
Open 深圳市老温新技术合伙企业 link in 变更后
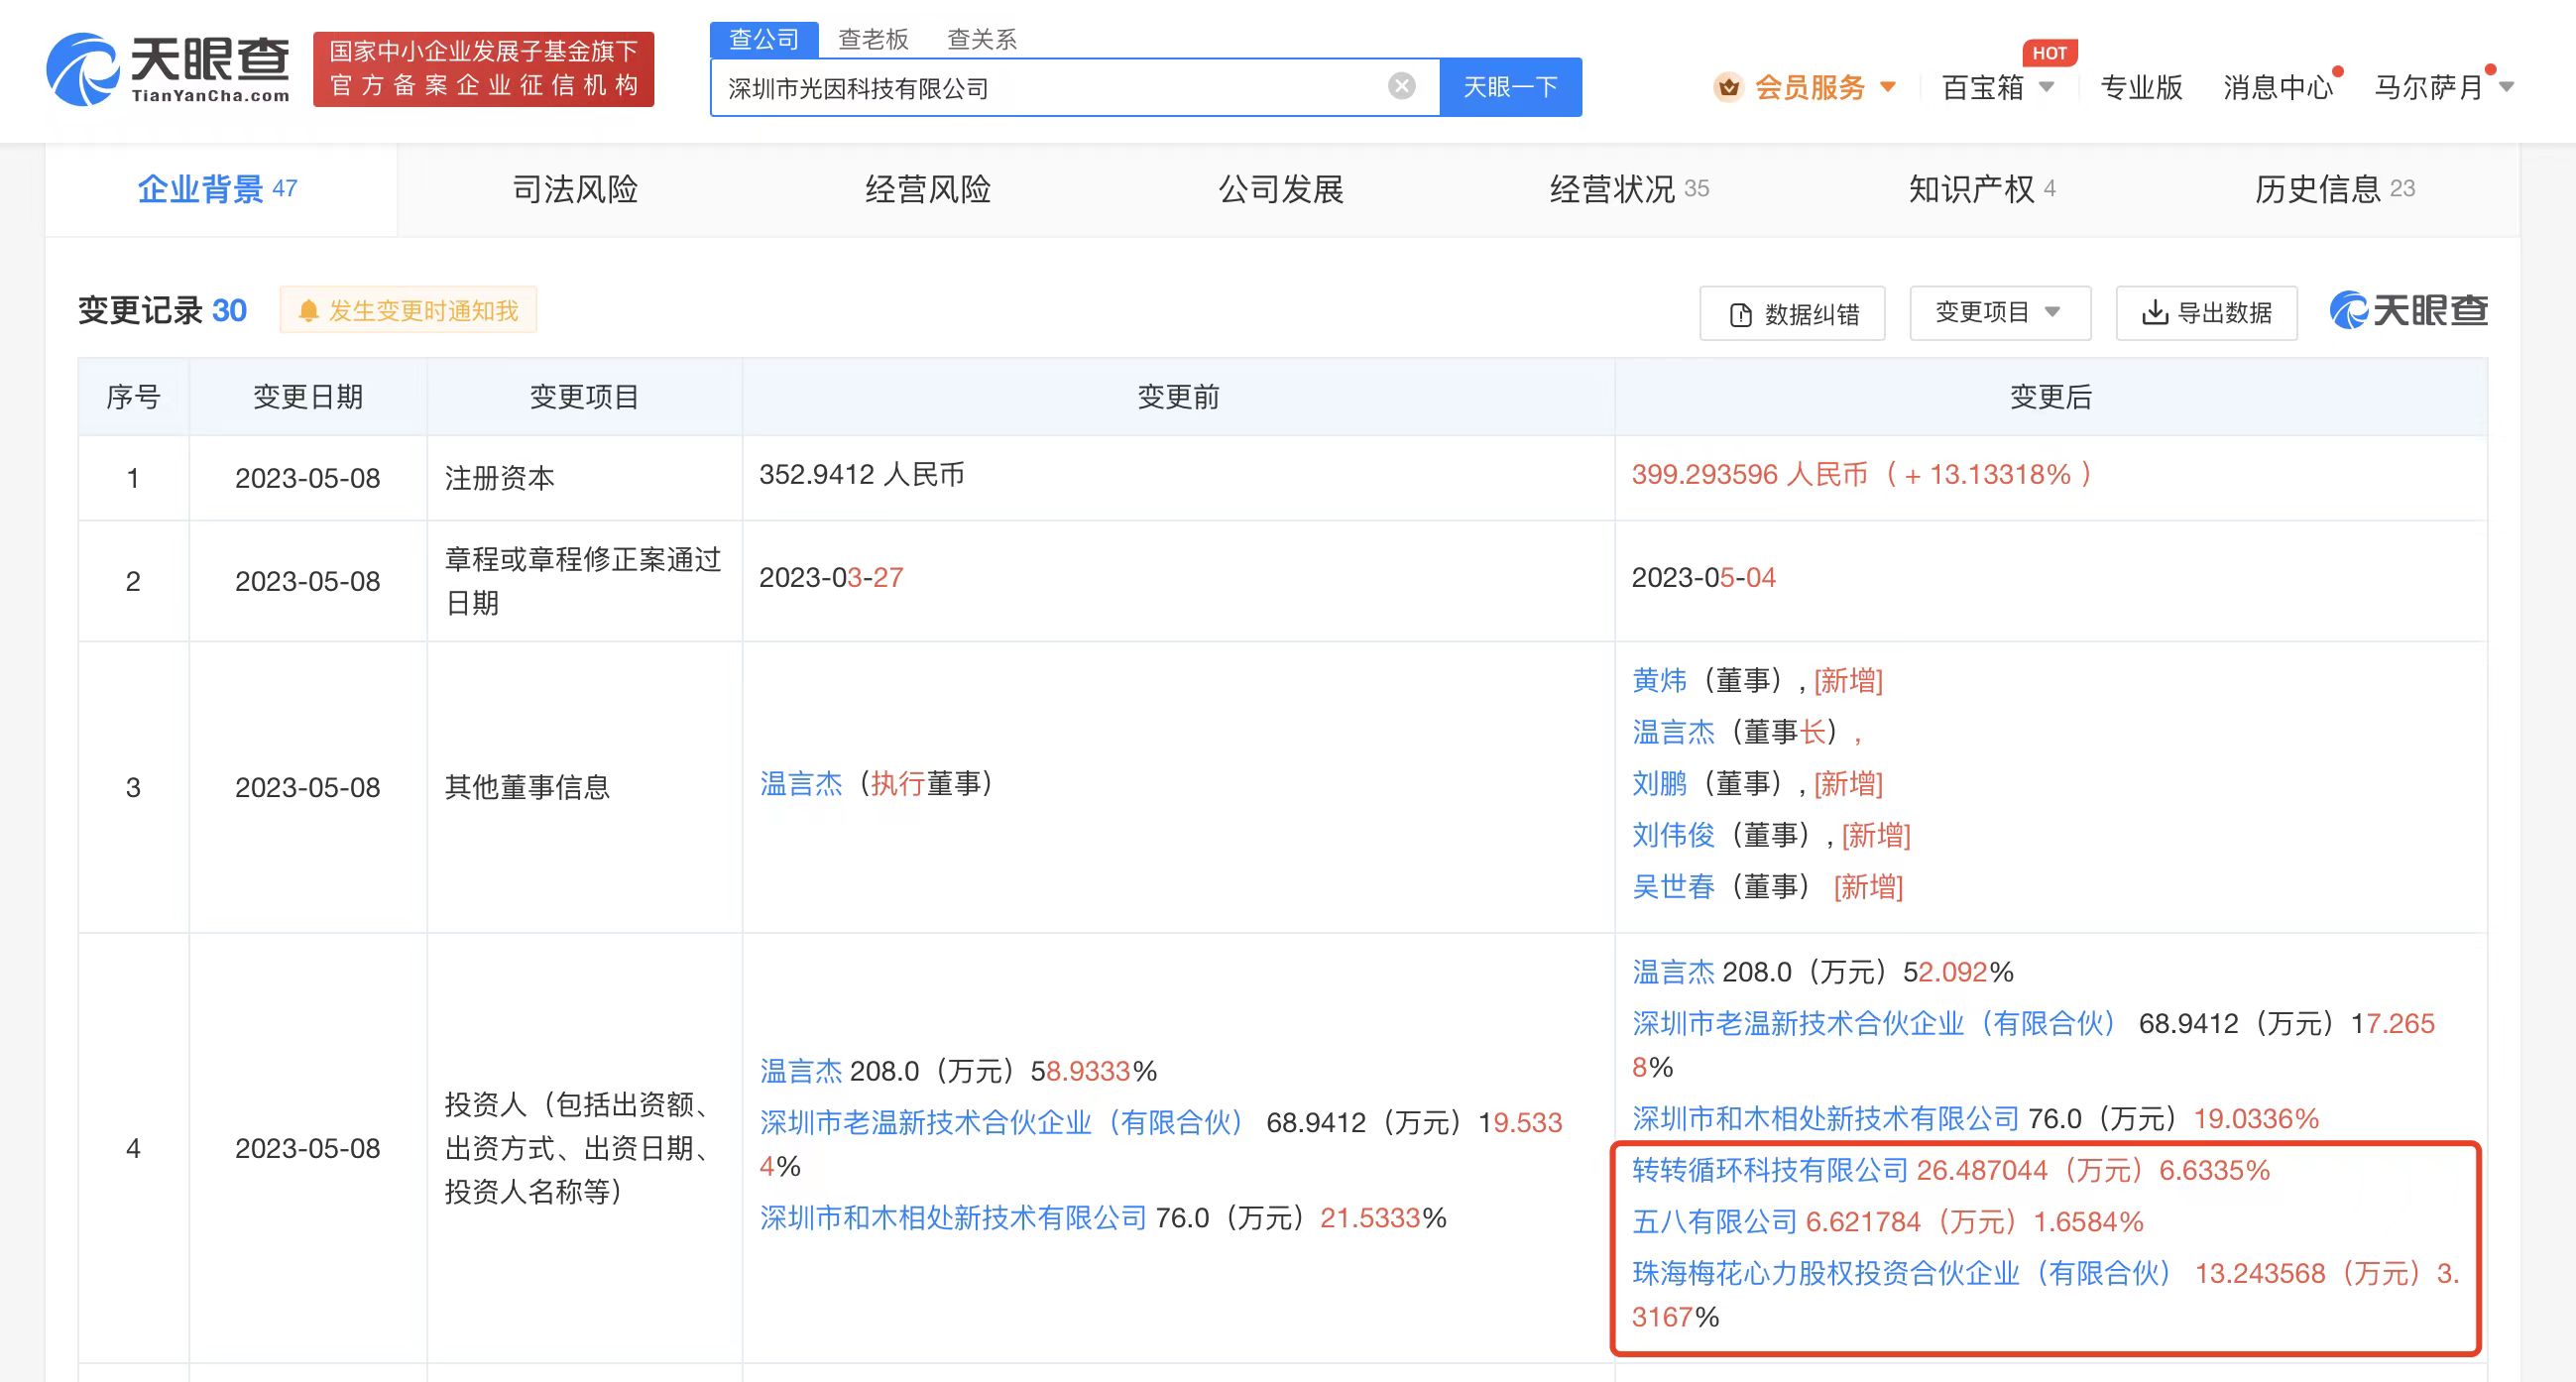coord(1874,1024)
